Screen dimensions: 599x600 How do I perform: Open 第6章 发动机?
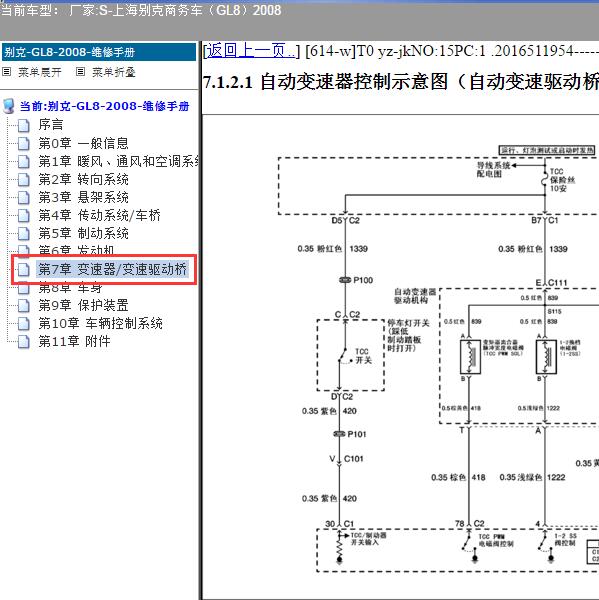pyautogui.click(x=76, y=250)
